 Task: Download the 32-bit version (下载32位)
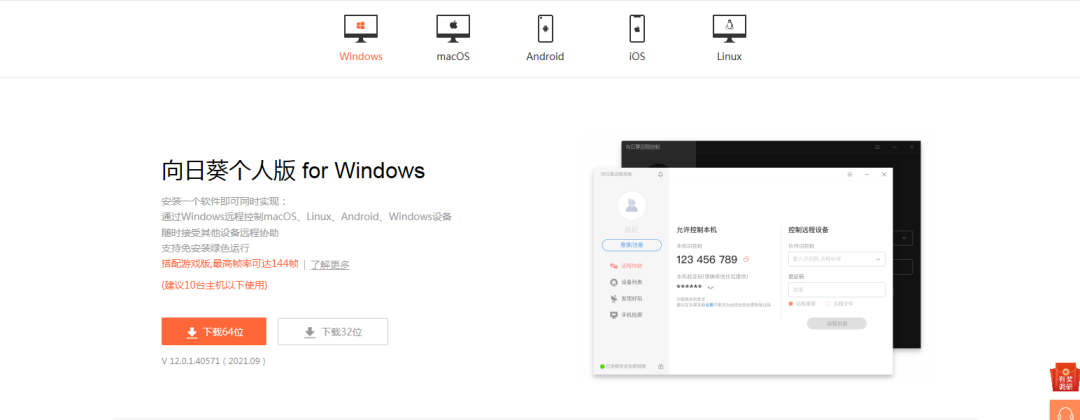coord(333,331)
